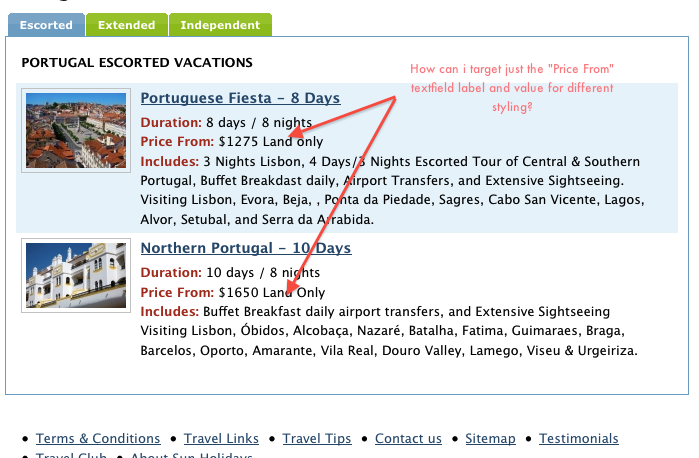Viewport: 699px width, 458px height.
Task: Click Includes label of Portuguese Fiesta
Action: tap(169, 161)
